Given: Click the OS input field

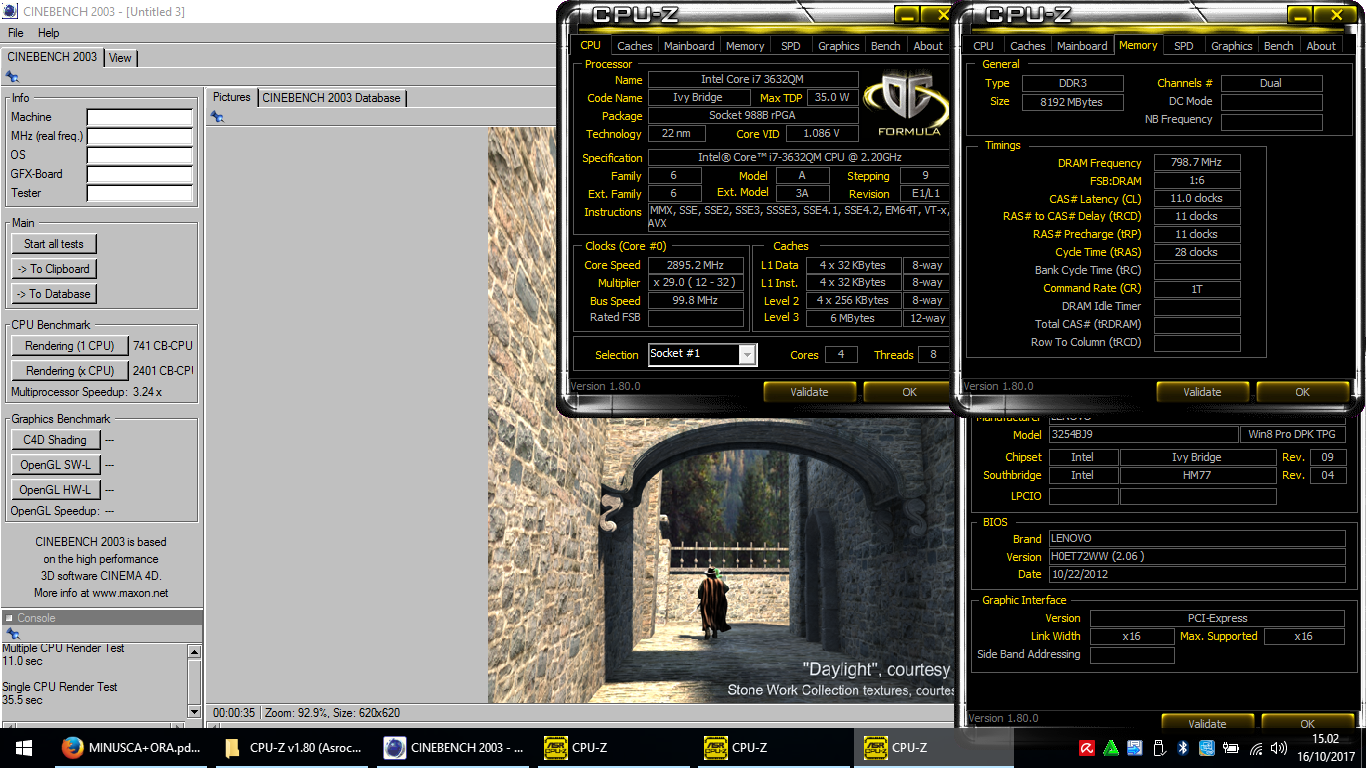Looking at the screenshot, I should (x=139, y=155).
